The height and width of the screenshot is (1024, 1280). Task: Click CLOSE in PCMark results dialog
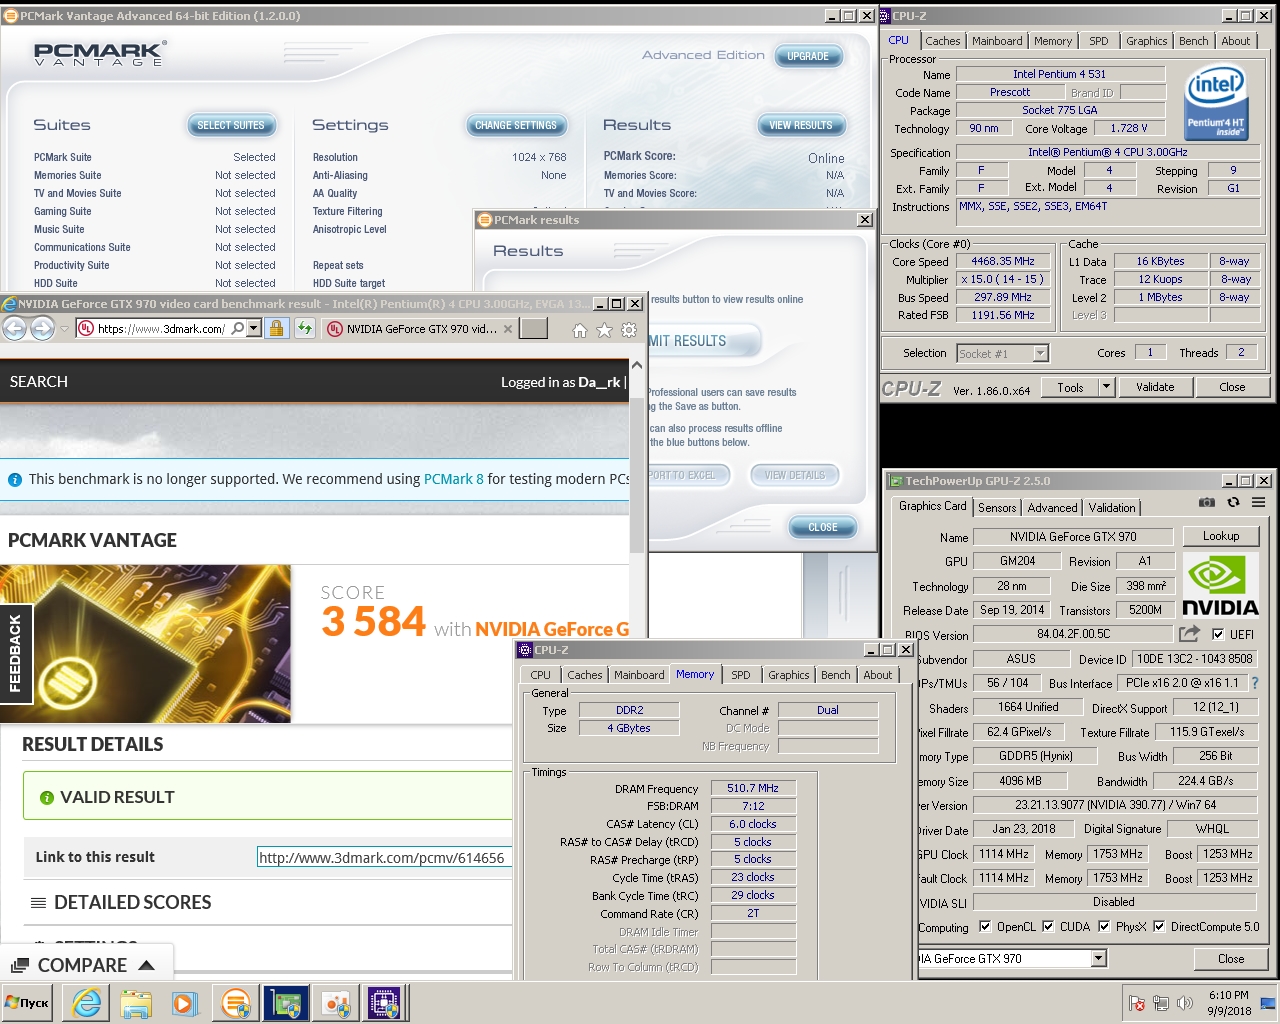click(823, 527)
